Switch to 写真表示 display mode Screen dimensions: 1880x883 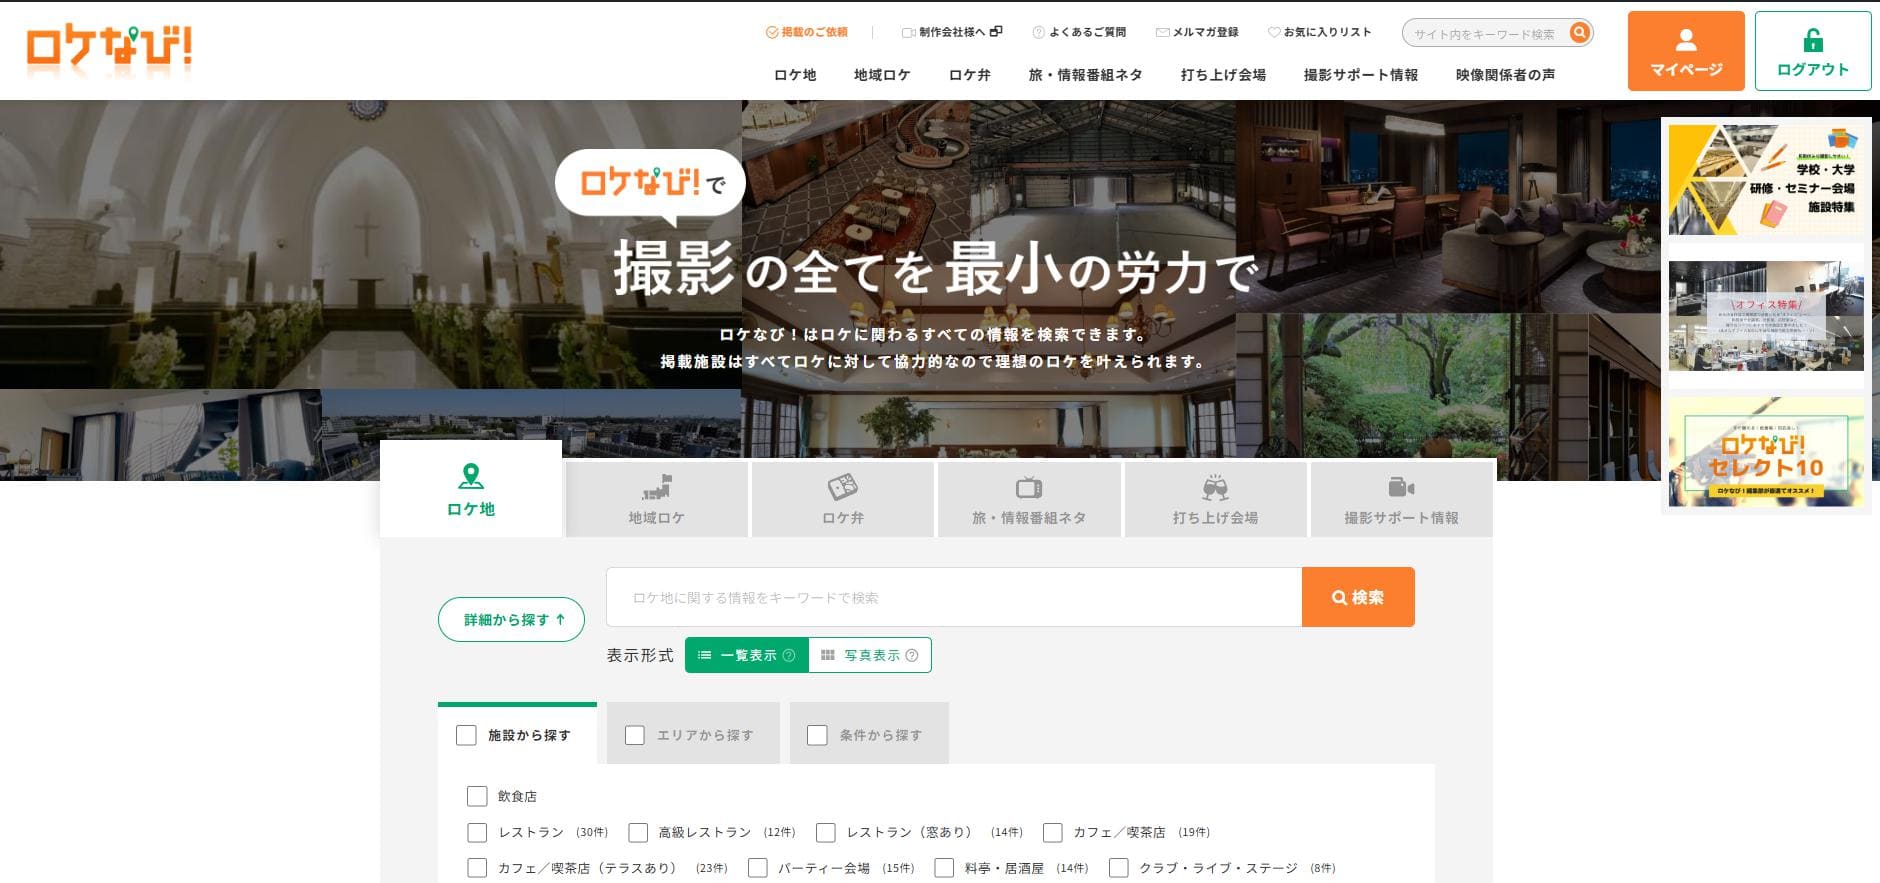pos(869,655)
